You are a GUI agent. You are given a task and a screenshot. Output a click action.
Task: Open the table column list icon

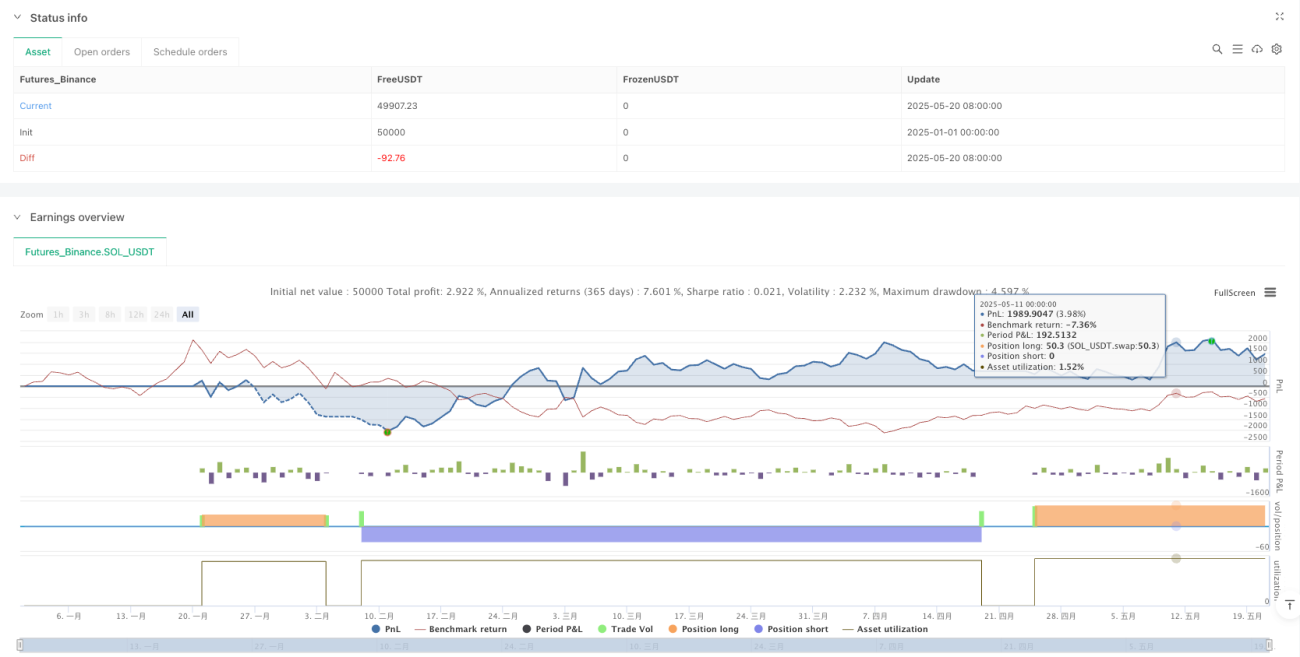pyautogui.click(x=1237, y=49)
